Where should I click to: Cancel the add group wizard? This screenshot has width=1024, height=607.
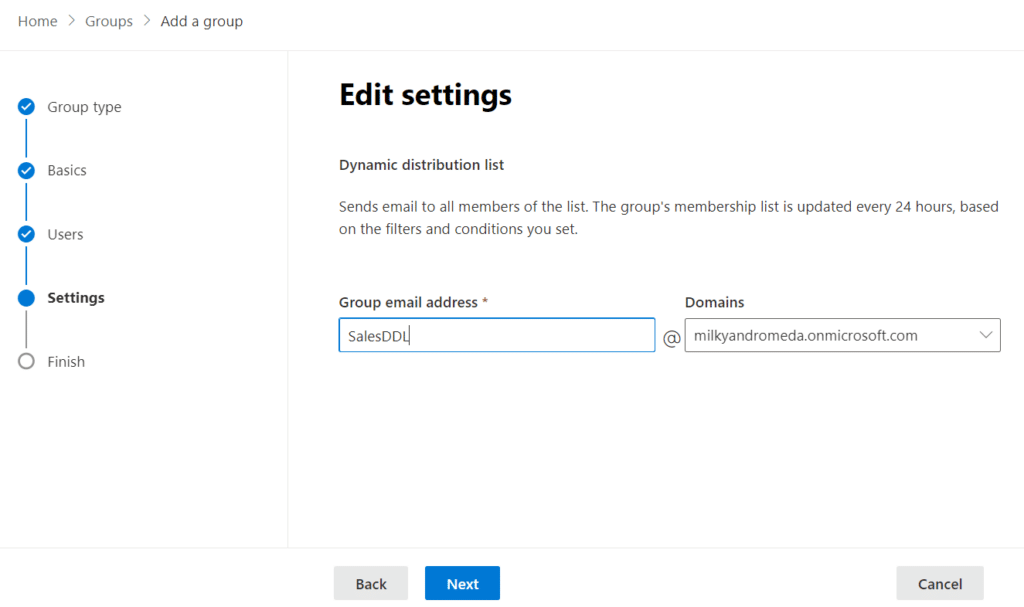(939, 584)
